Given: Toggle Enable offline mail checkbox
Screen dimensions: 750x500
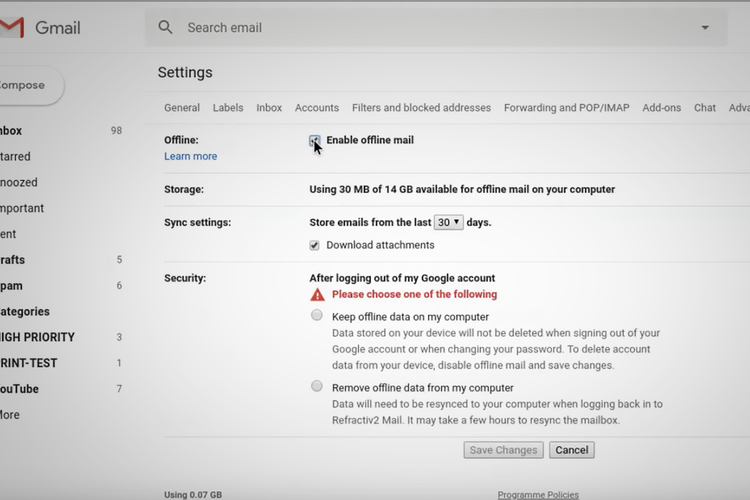Looking at the screenshot, I should click(x=314, y=140).
